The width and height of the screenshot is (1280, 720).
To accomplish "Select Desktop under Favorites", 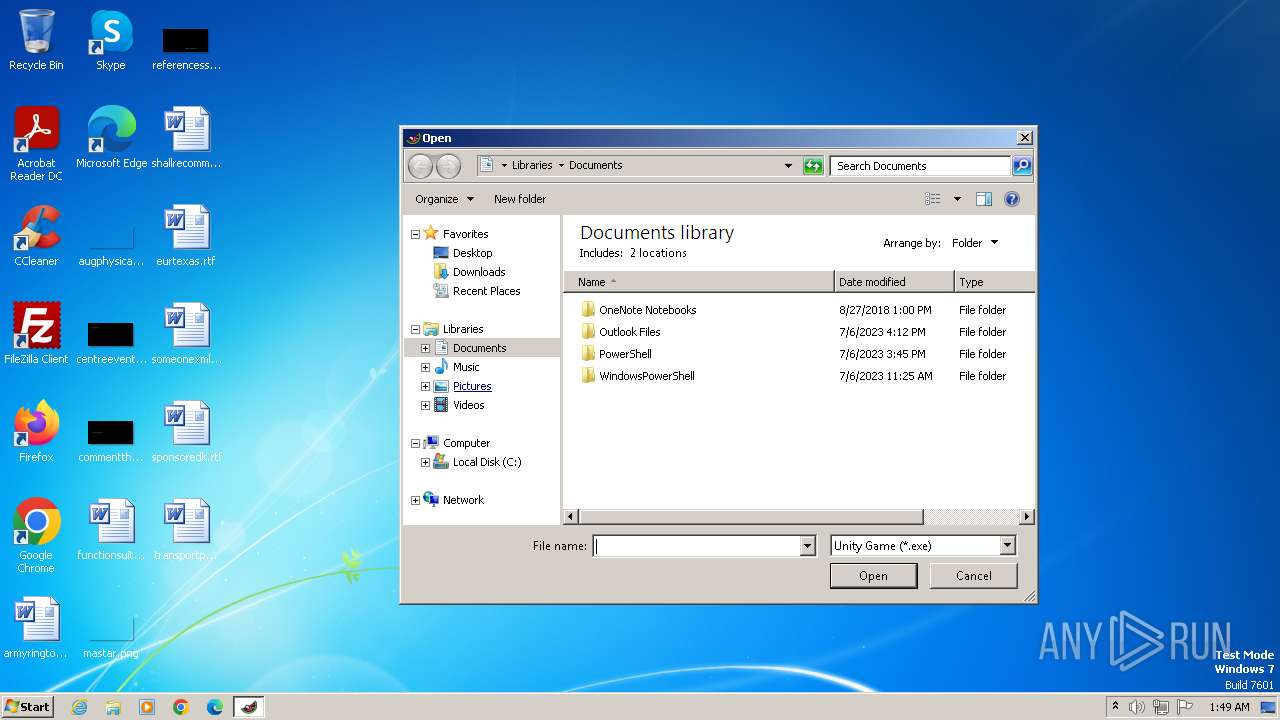I will coord(472,253).
